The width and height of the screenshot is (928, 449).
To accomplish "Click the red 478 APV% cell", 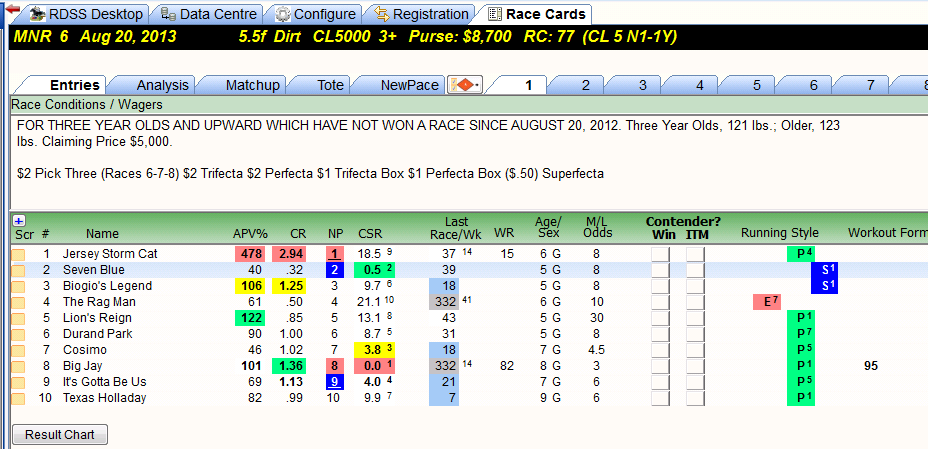I will pos(249,254).
